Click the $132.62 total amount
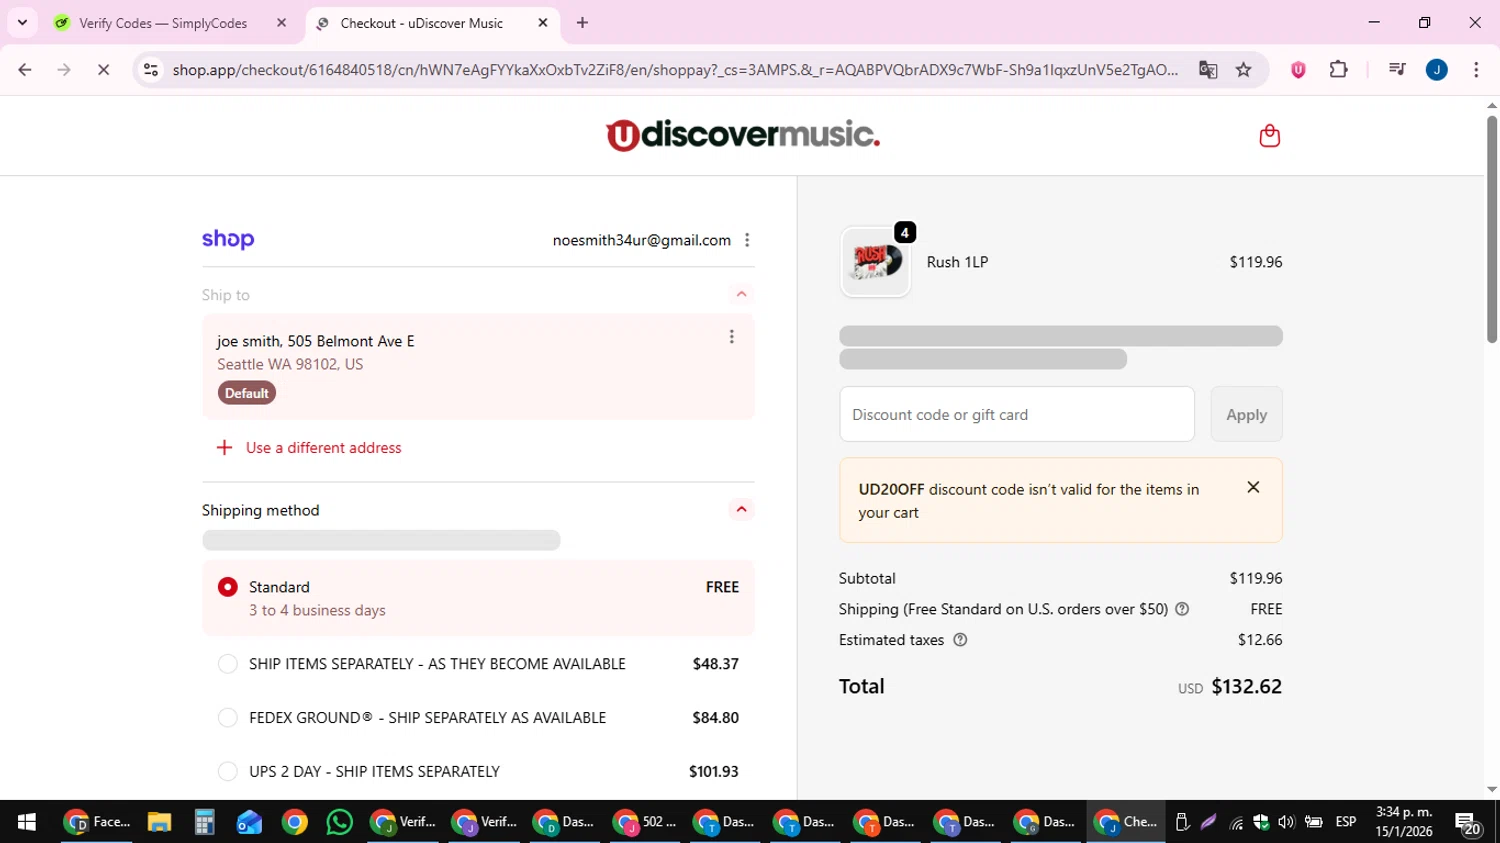Screen dimensions: 1500x843 [1246, 687]
